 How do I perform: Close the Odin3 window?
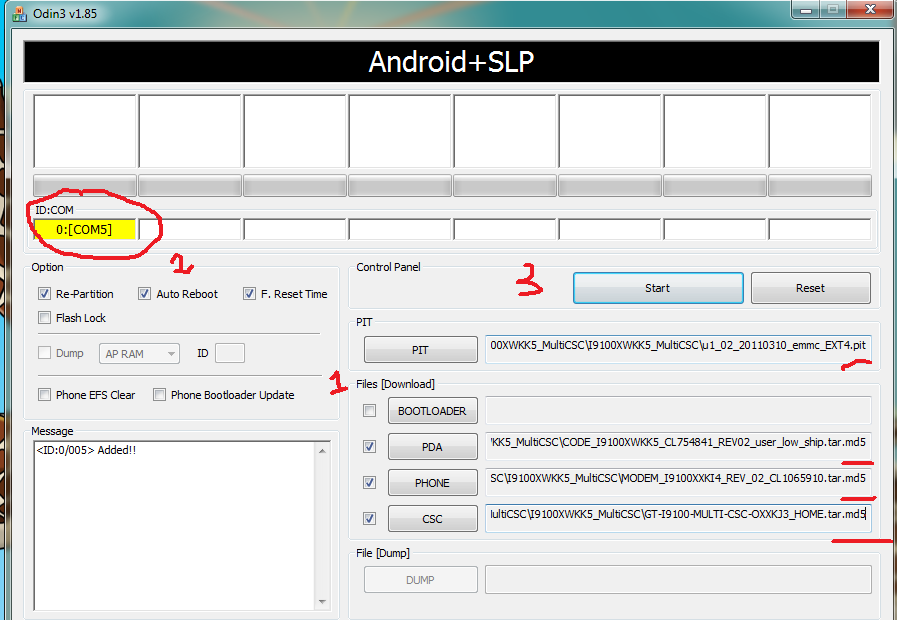click(871, 10)
